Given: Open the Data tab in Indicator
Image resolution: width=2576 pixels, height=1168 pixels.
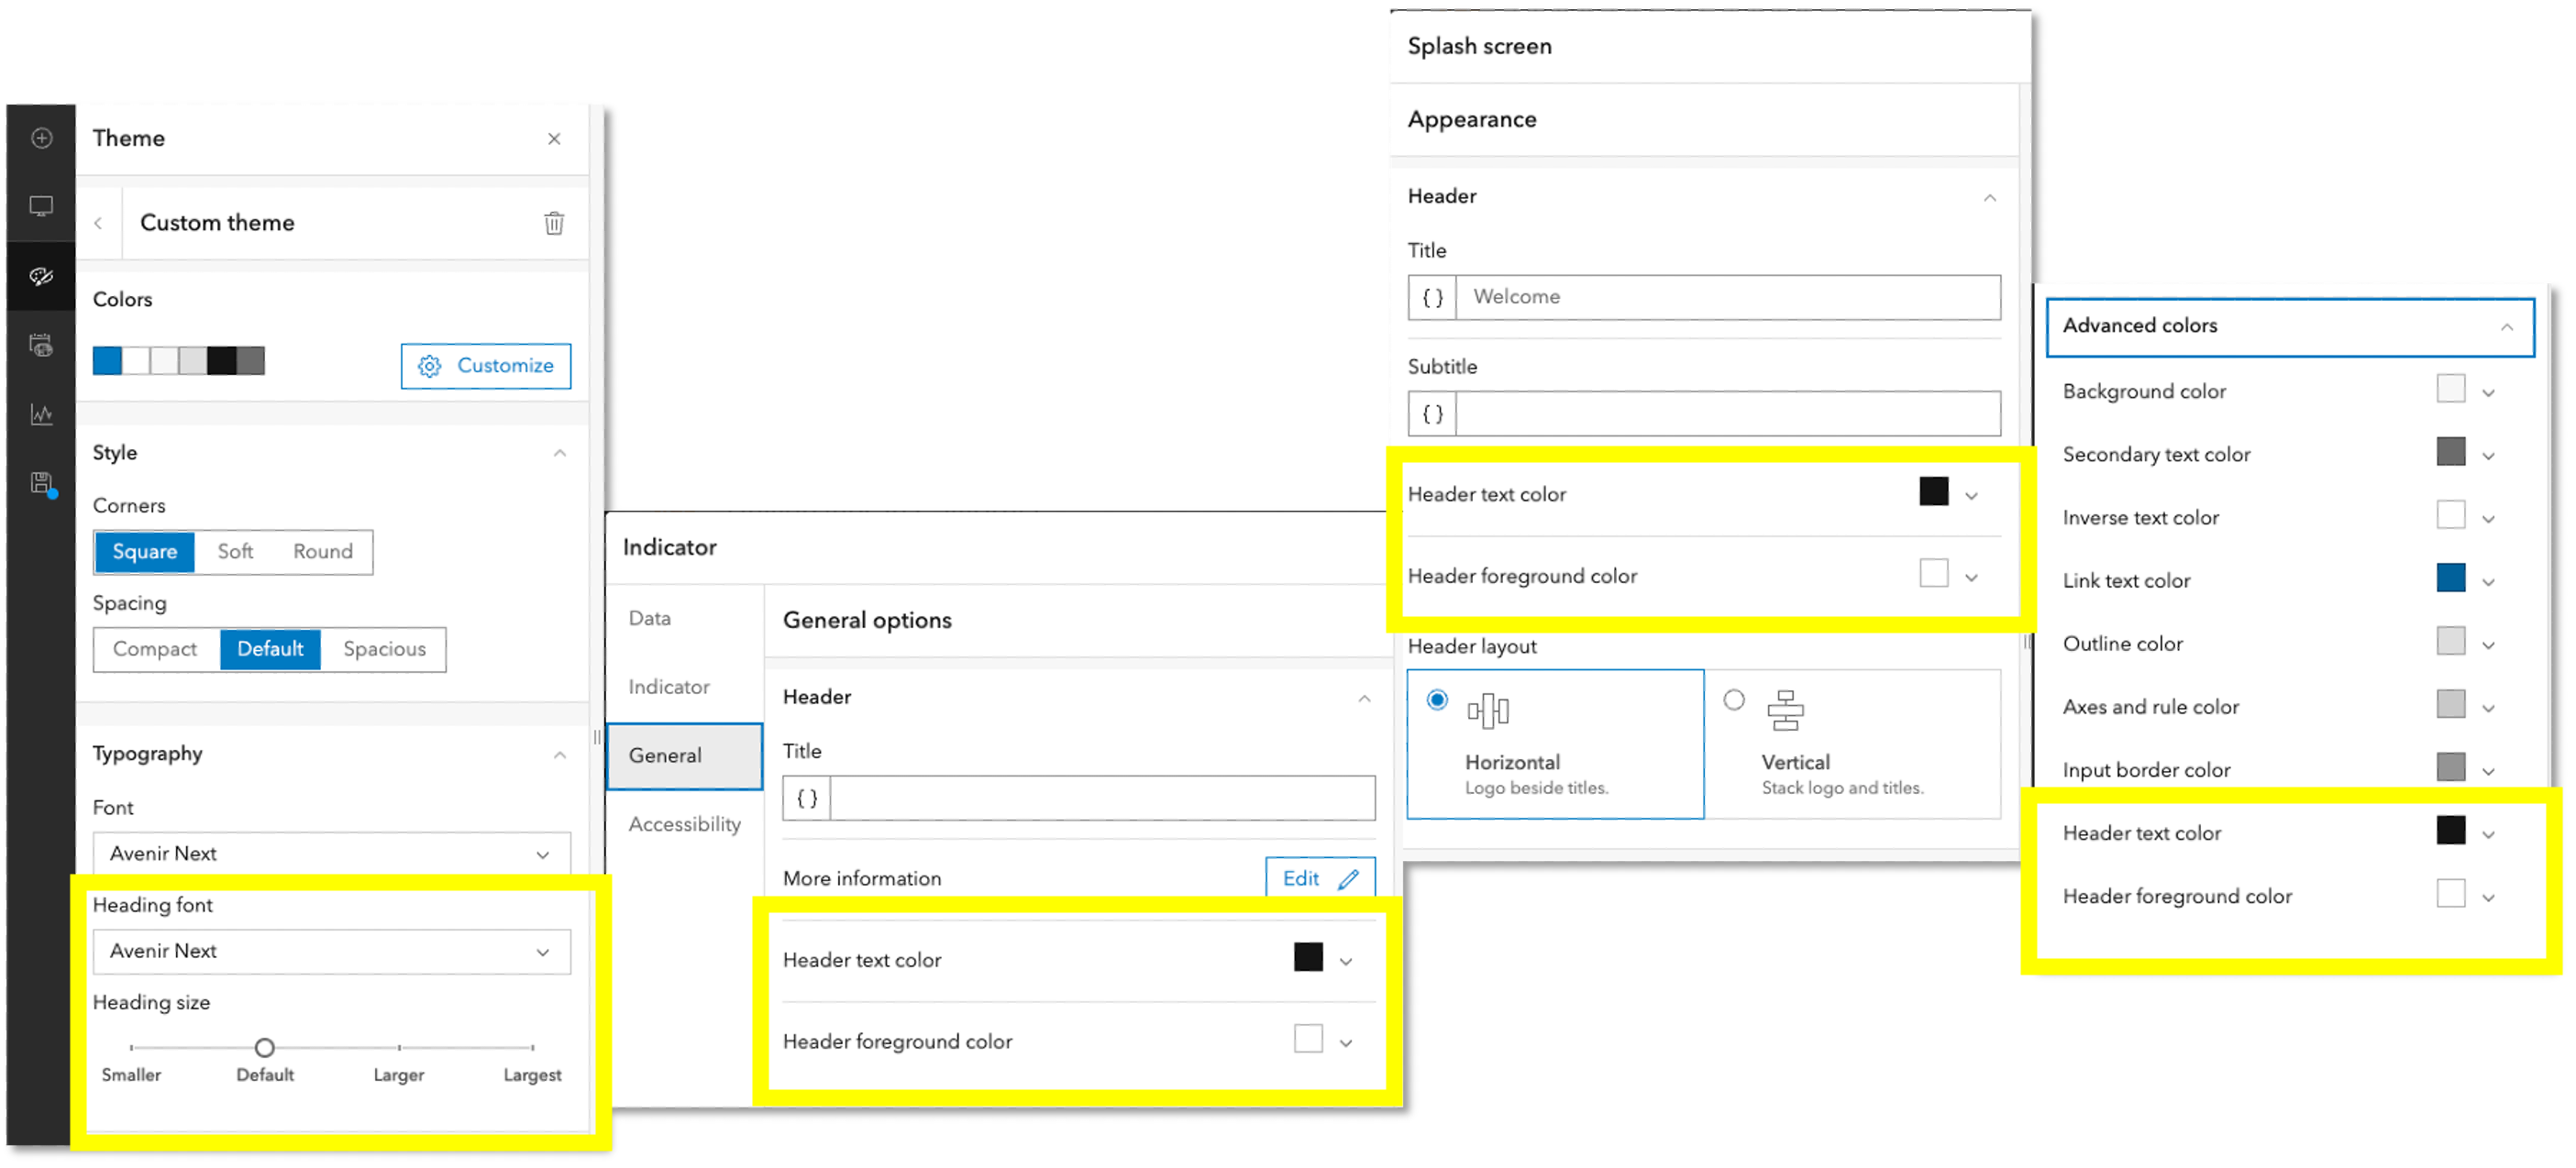Looking at the screenshot, I should click(x=650, y=618).
